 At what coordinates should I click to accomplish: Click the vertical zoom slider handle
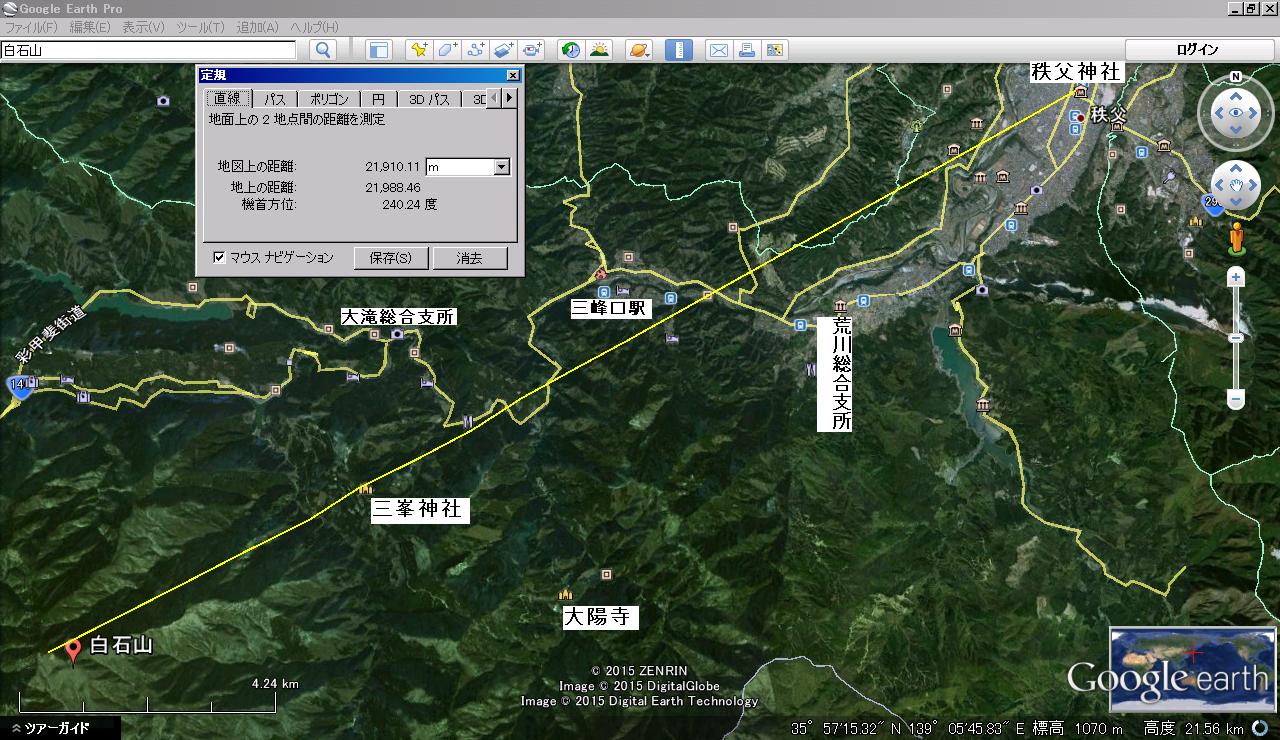click(x=1237, y=337)
